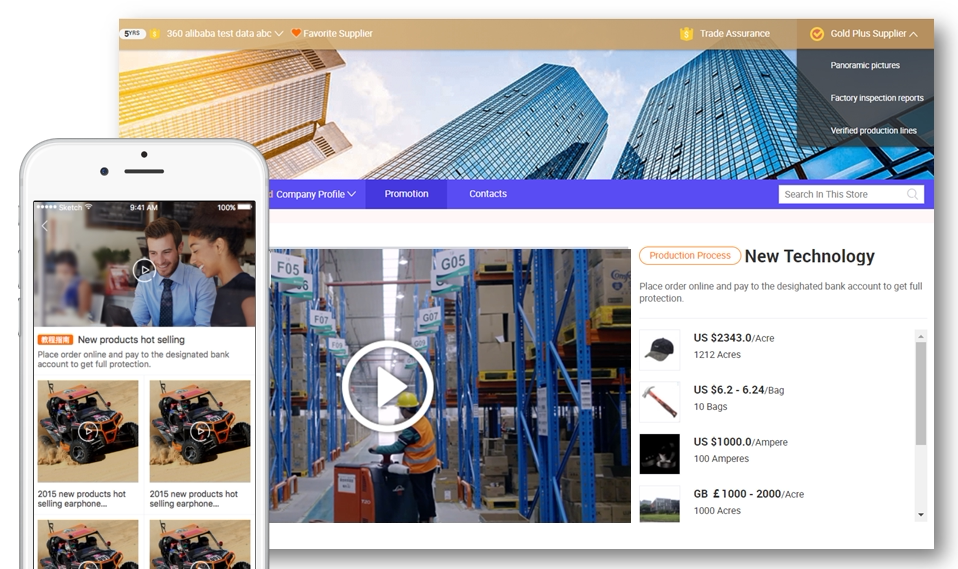The width and height of the screenshot is (958, 569).
Task: Open the Favorite Supplier link
Action: 337,34
